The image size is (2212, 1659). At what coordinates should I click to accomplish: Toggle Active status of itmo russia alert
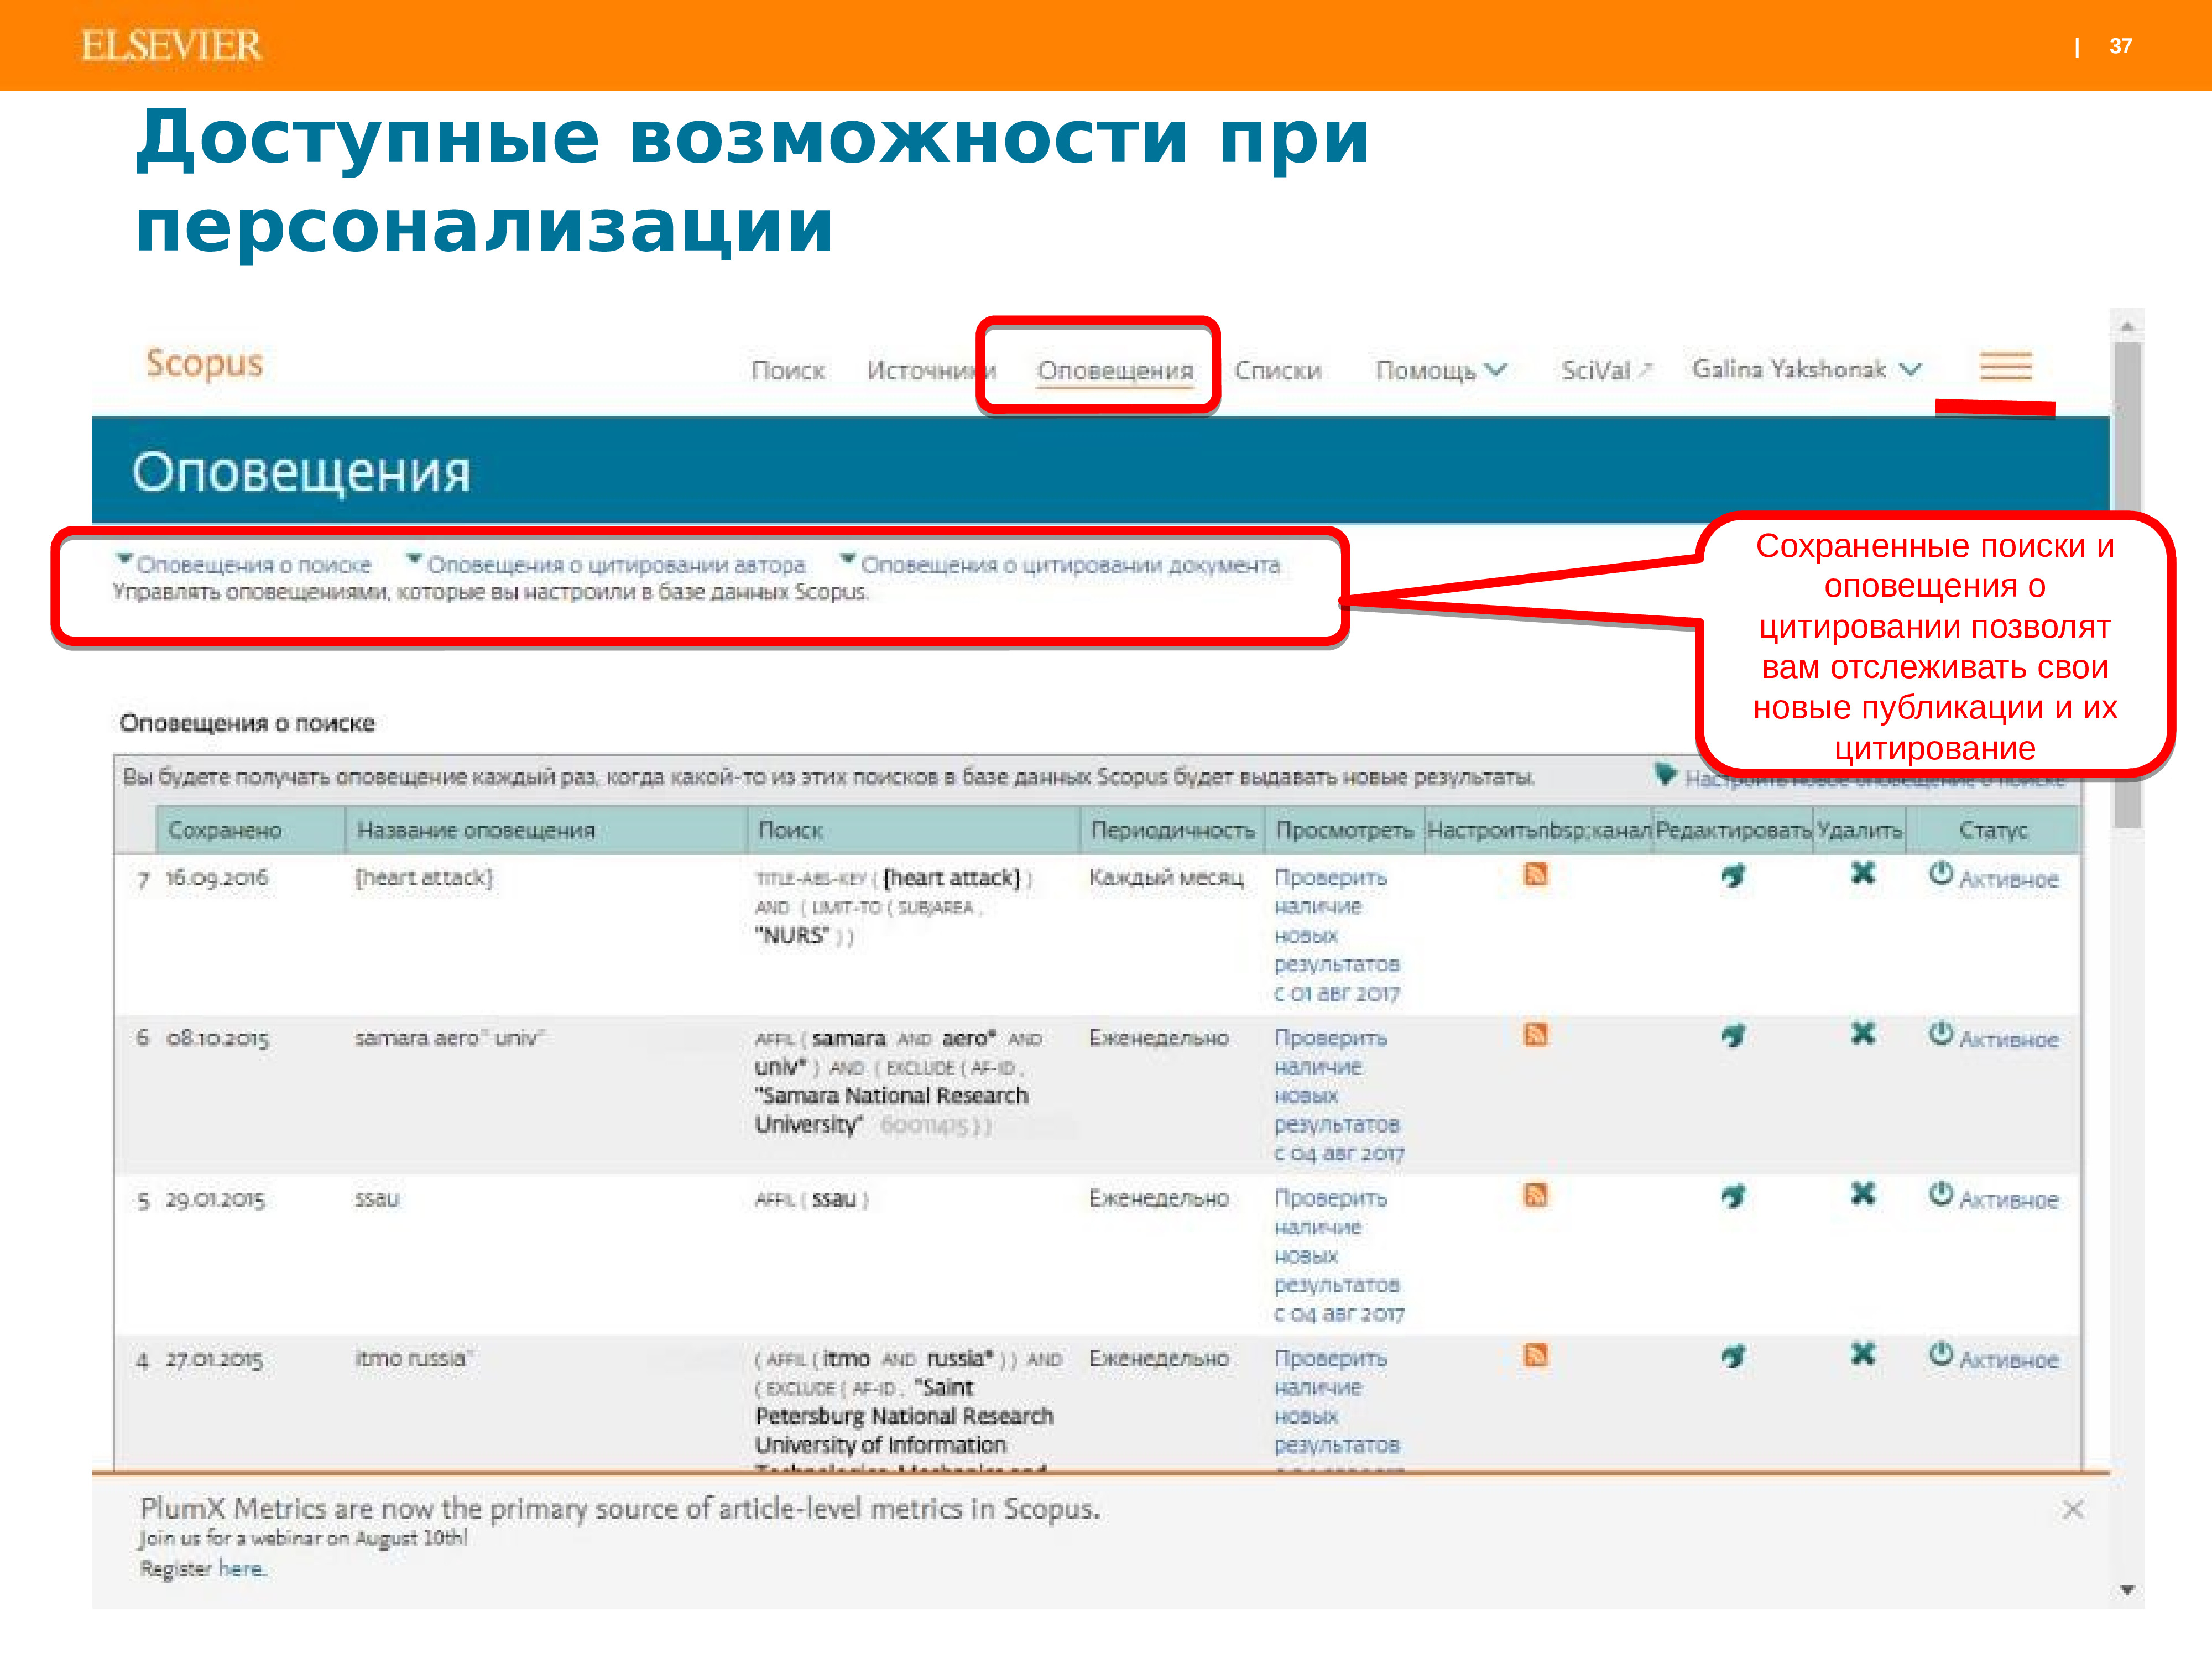(x=1993, y=1358)
